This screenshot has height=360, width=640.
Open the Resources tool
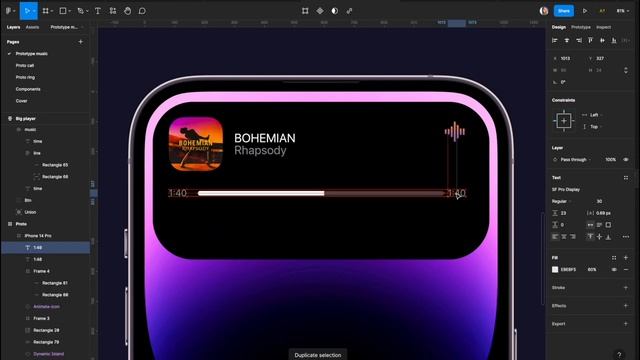tap(113, 11)
